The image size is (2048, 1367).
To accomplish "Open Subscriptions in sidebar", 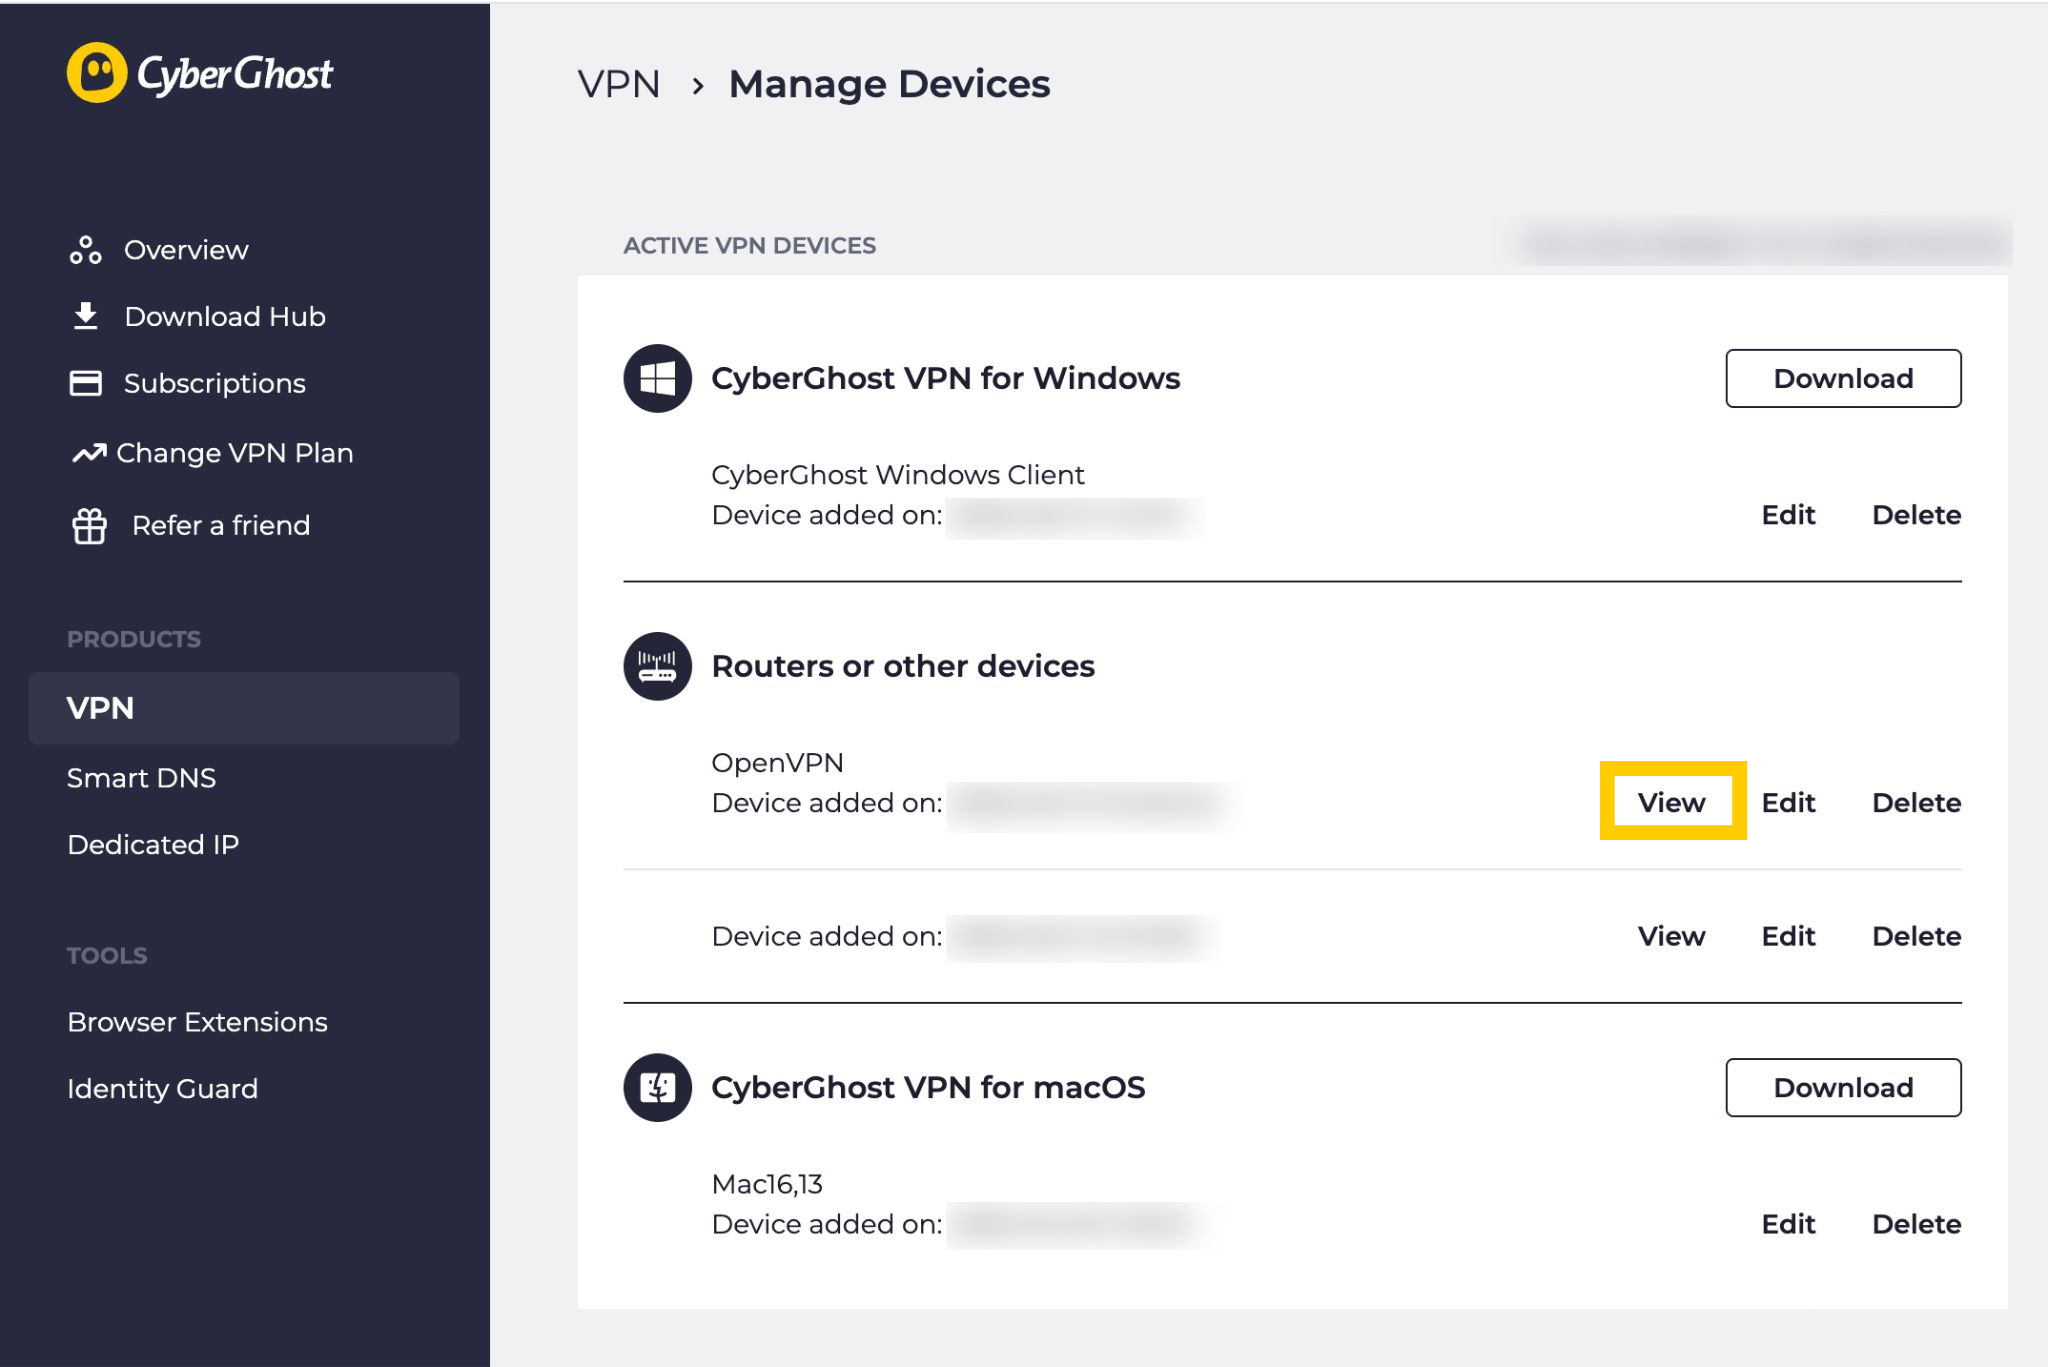I will [x=214, y=383].
